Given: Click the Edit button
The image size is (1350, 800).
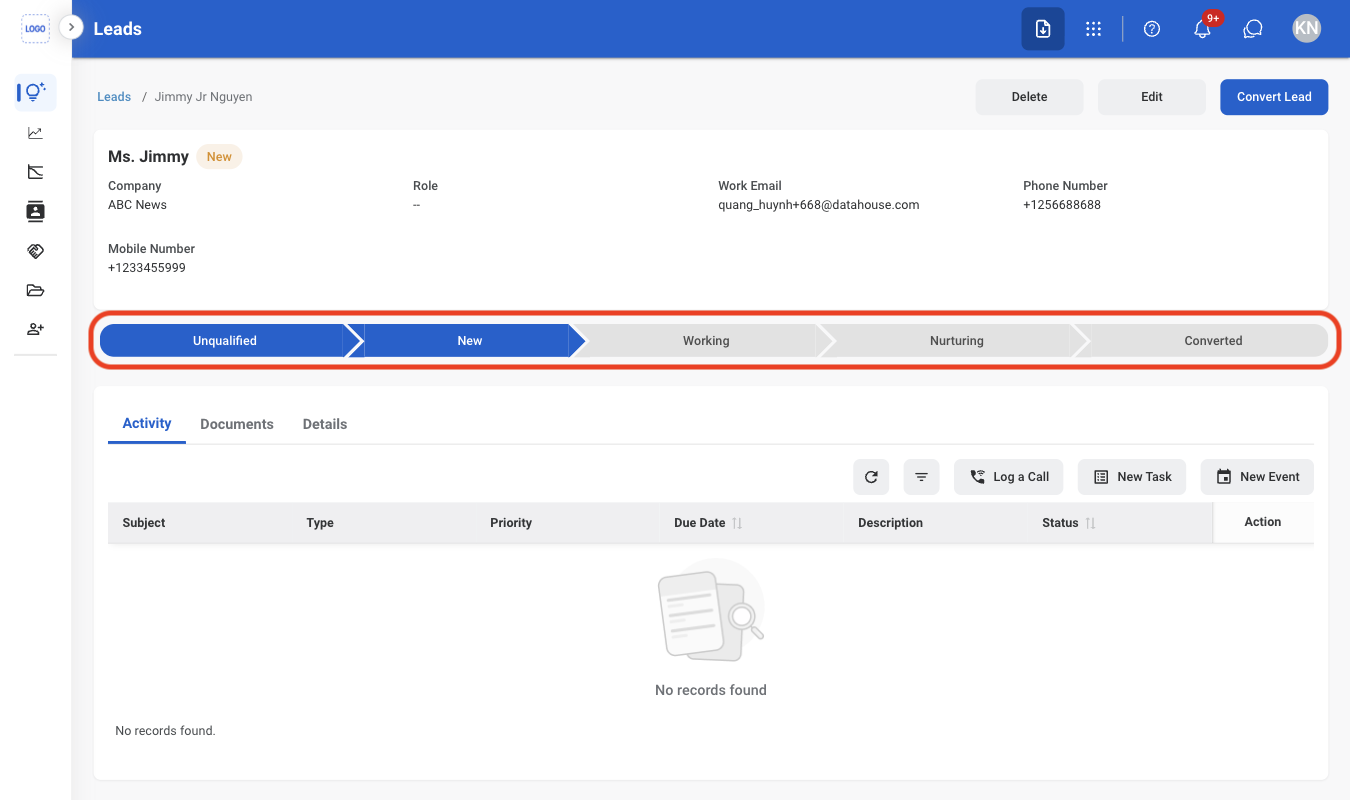Looking at the screenshot, I should [1152, 97].
